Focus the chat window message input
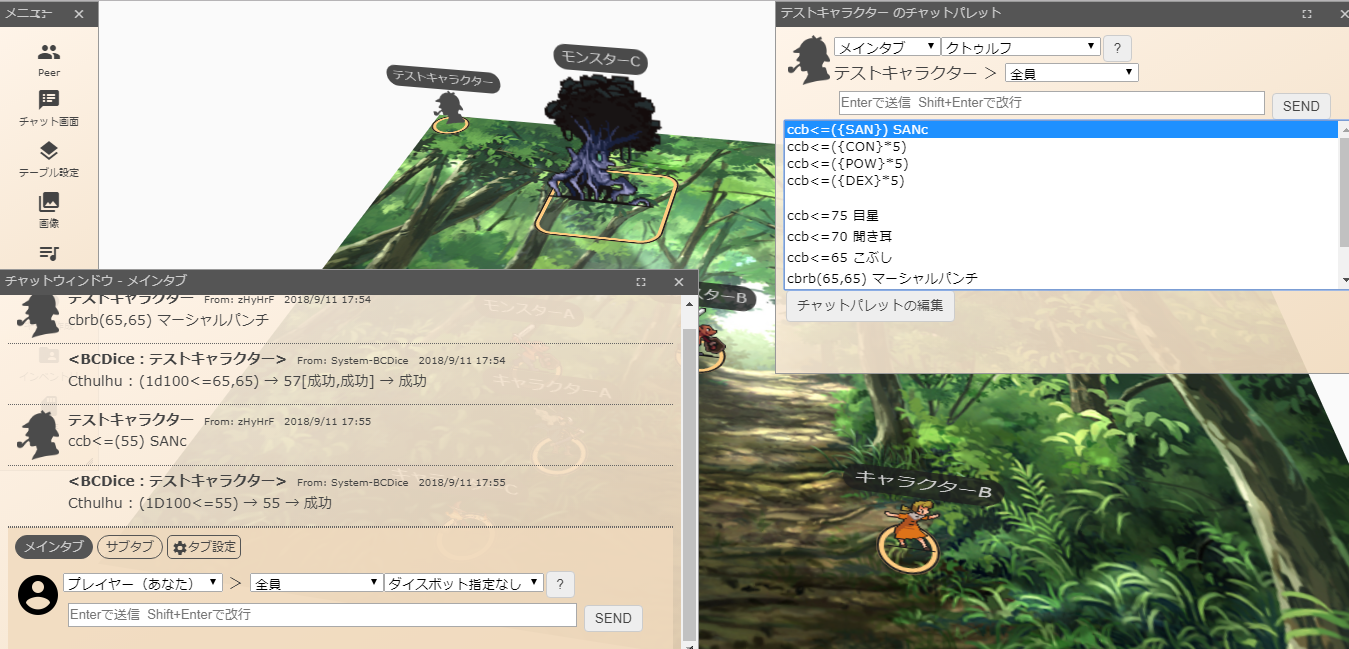The height and width of the screenshot is (649, 1349). [x=322, y=615]
